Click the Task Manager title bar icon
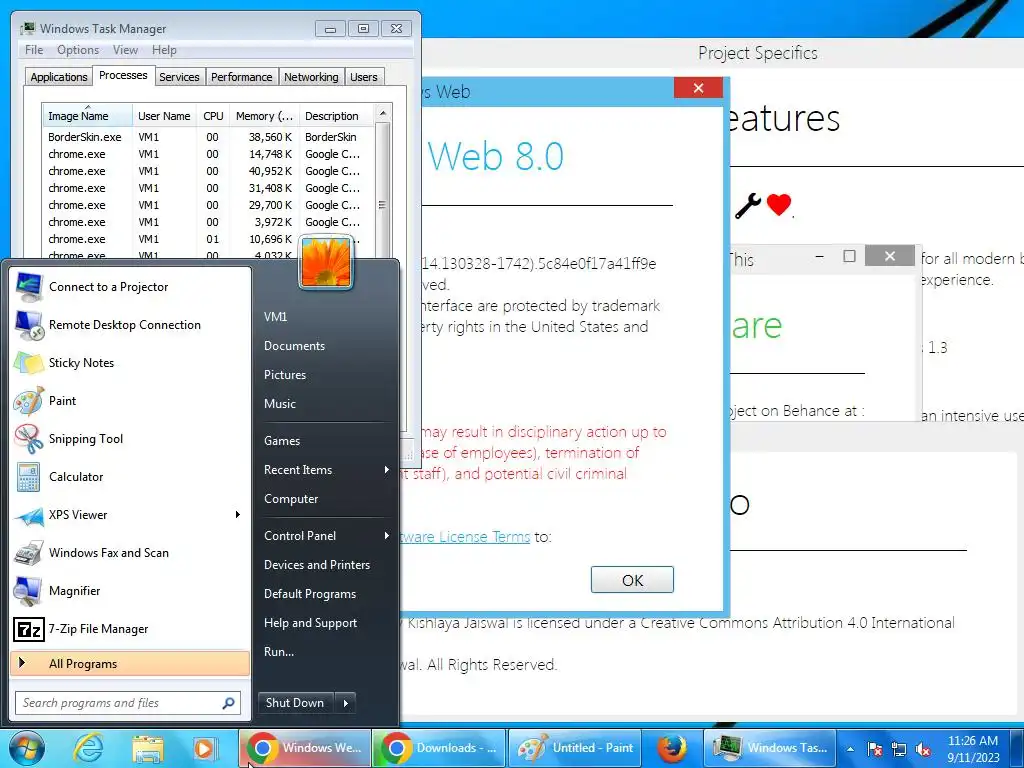The width and height of the screenshot is (1024, 768). pos(27,29)
